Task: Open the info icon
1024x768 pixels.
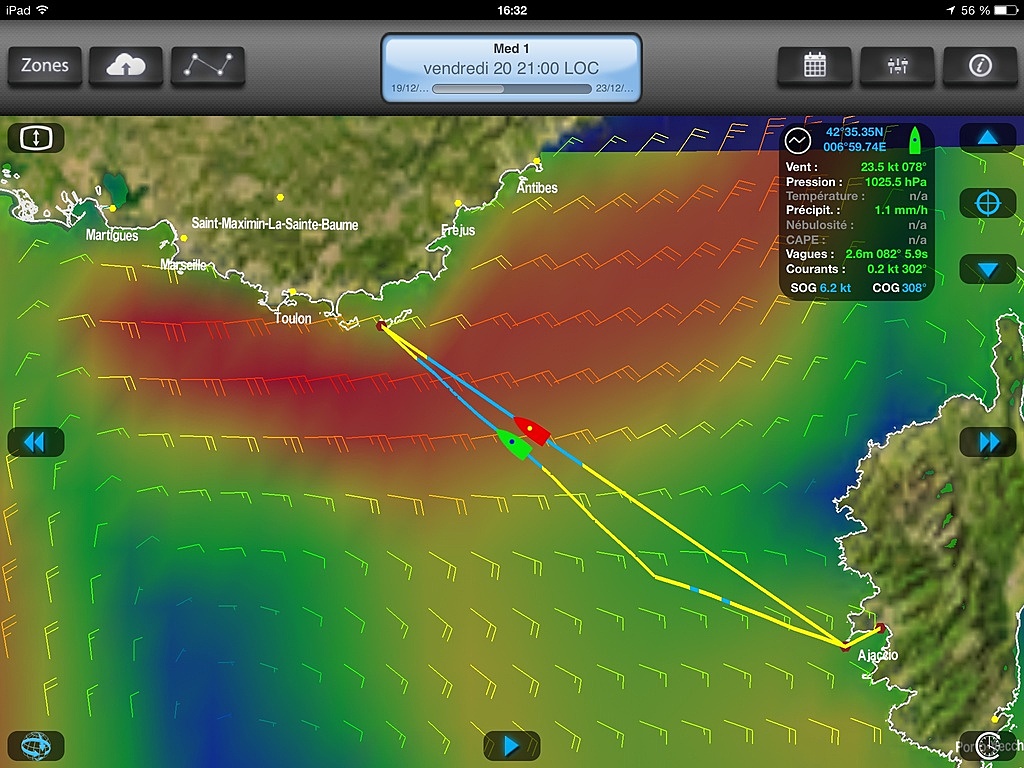Action: [x=980, y=65]
